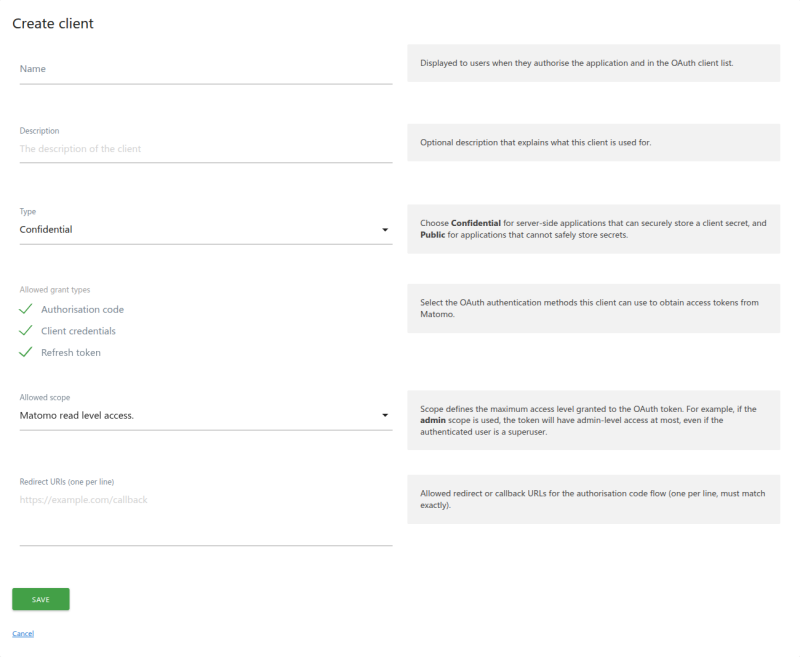Click the Create client page heading
Viewport: 800px width, 657px height.
(x=52, y=23)
